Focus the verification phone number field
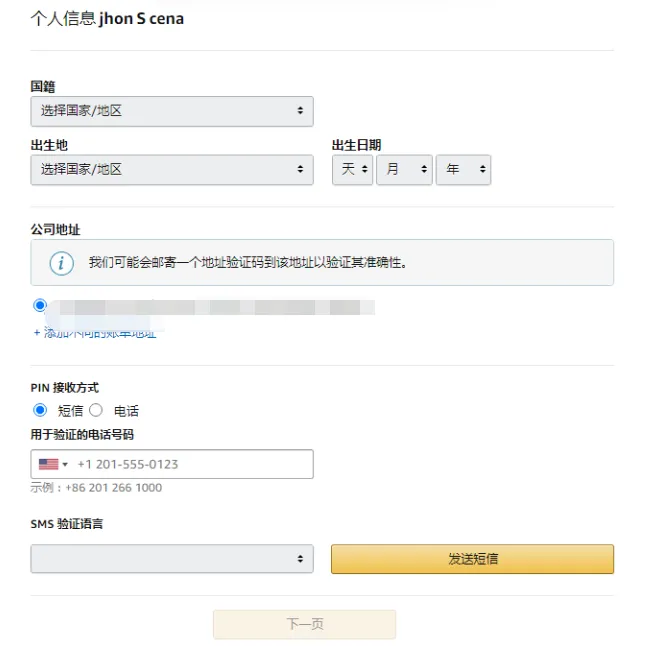This screenshot has height=650, width=661. click(x=190, y=464)
